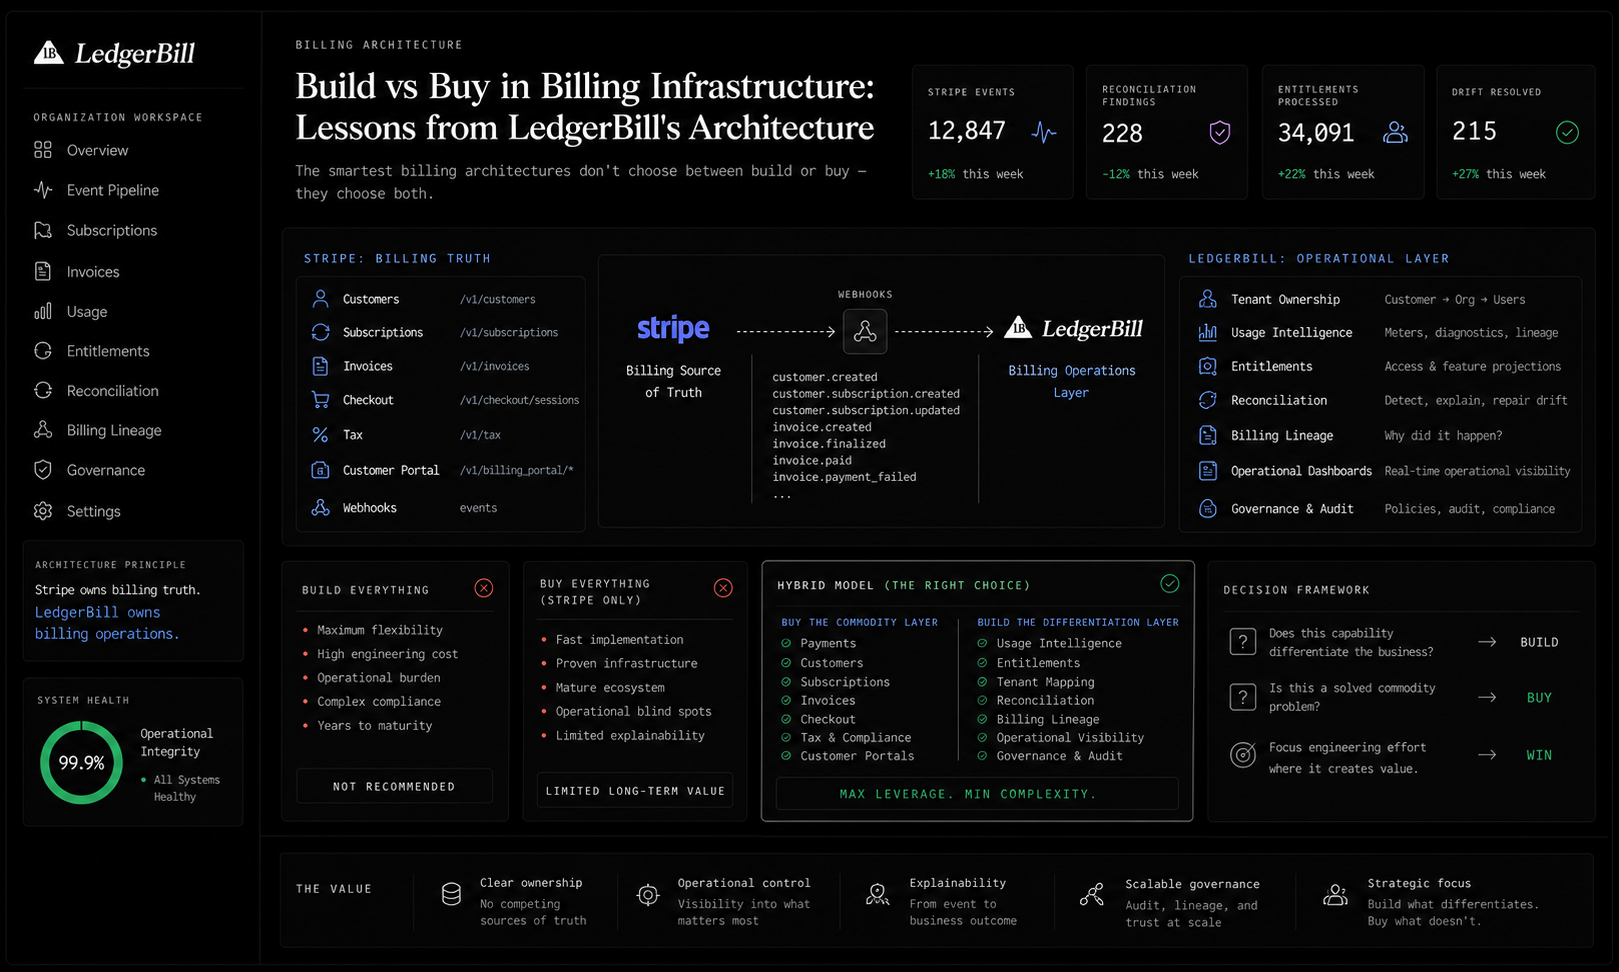Click the Governance & Audit icon
This screenshot has height=972, width=1619.
(x=1208, y=509)
